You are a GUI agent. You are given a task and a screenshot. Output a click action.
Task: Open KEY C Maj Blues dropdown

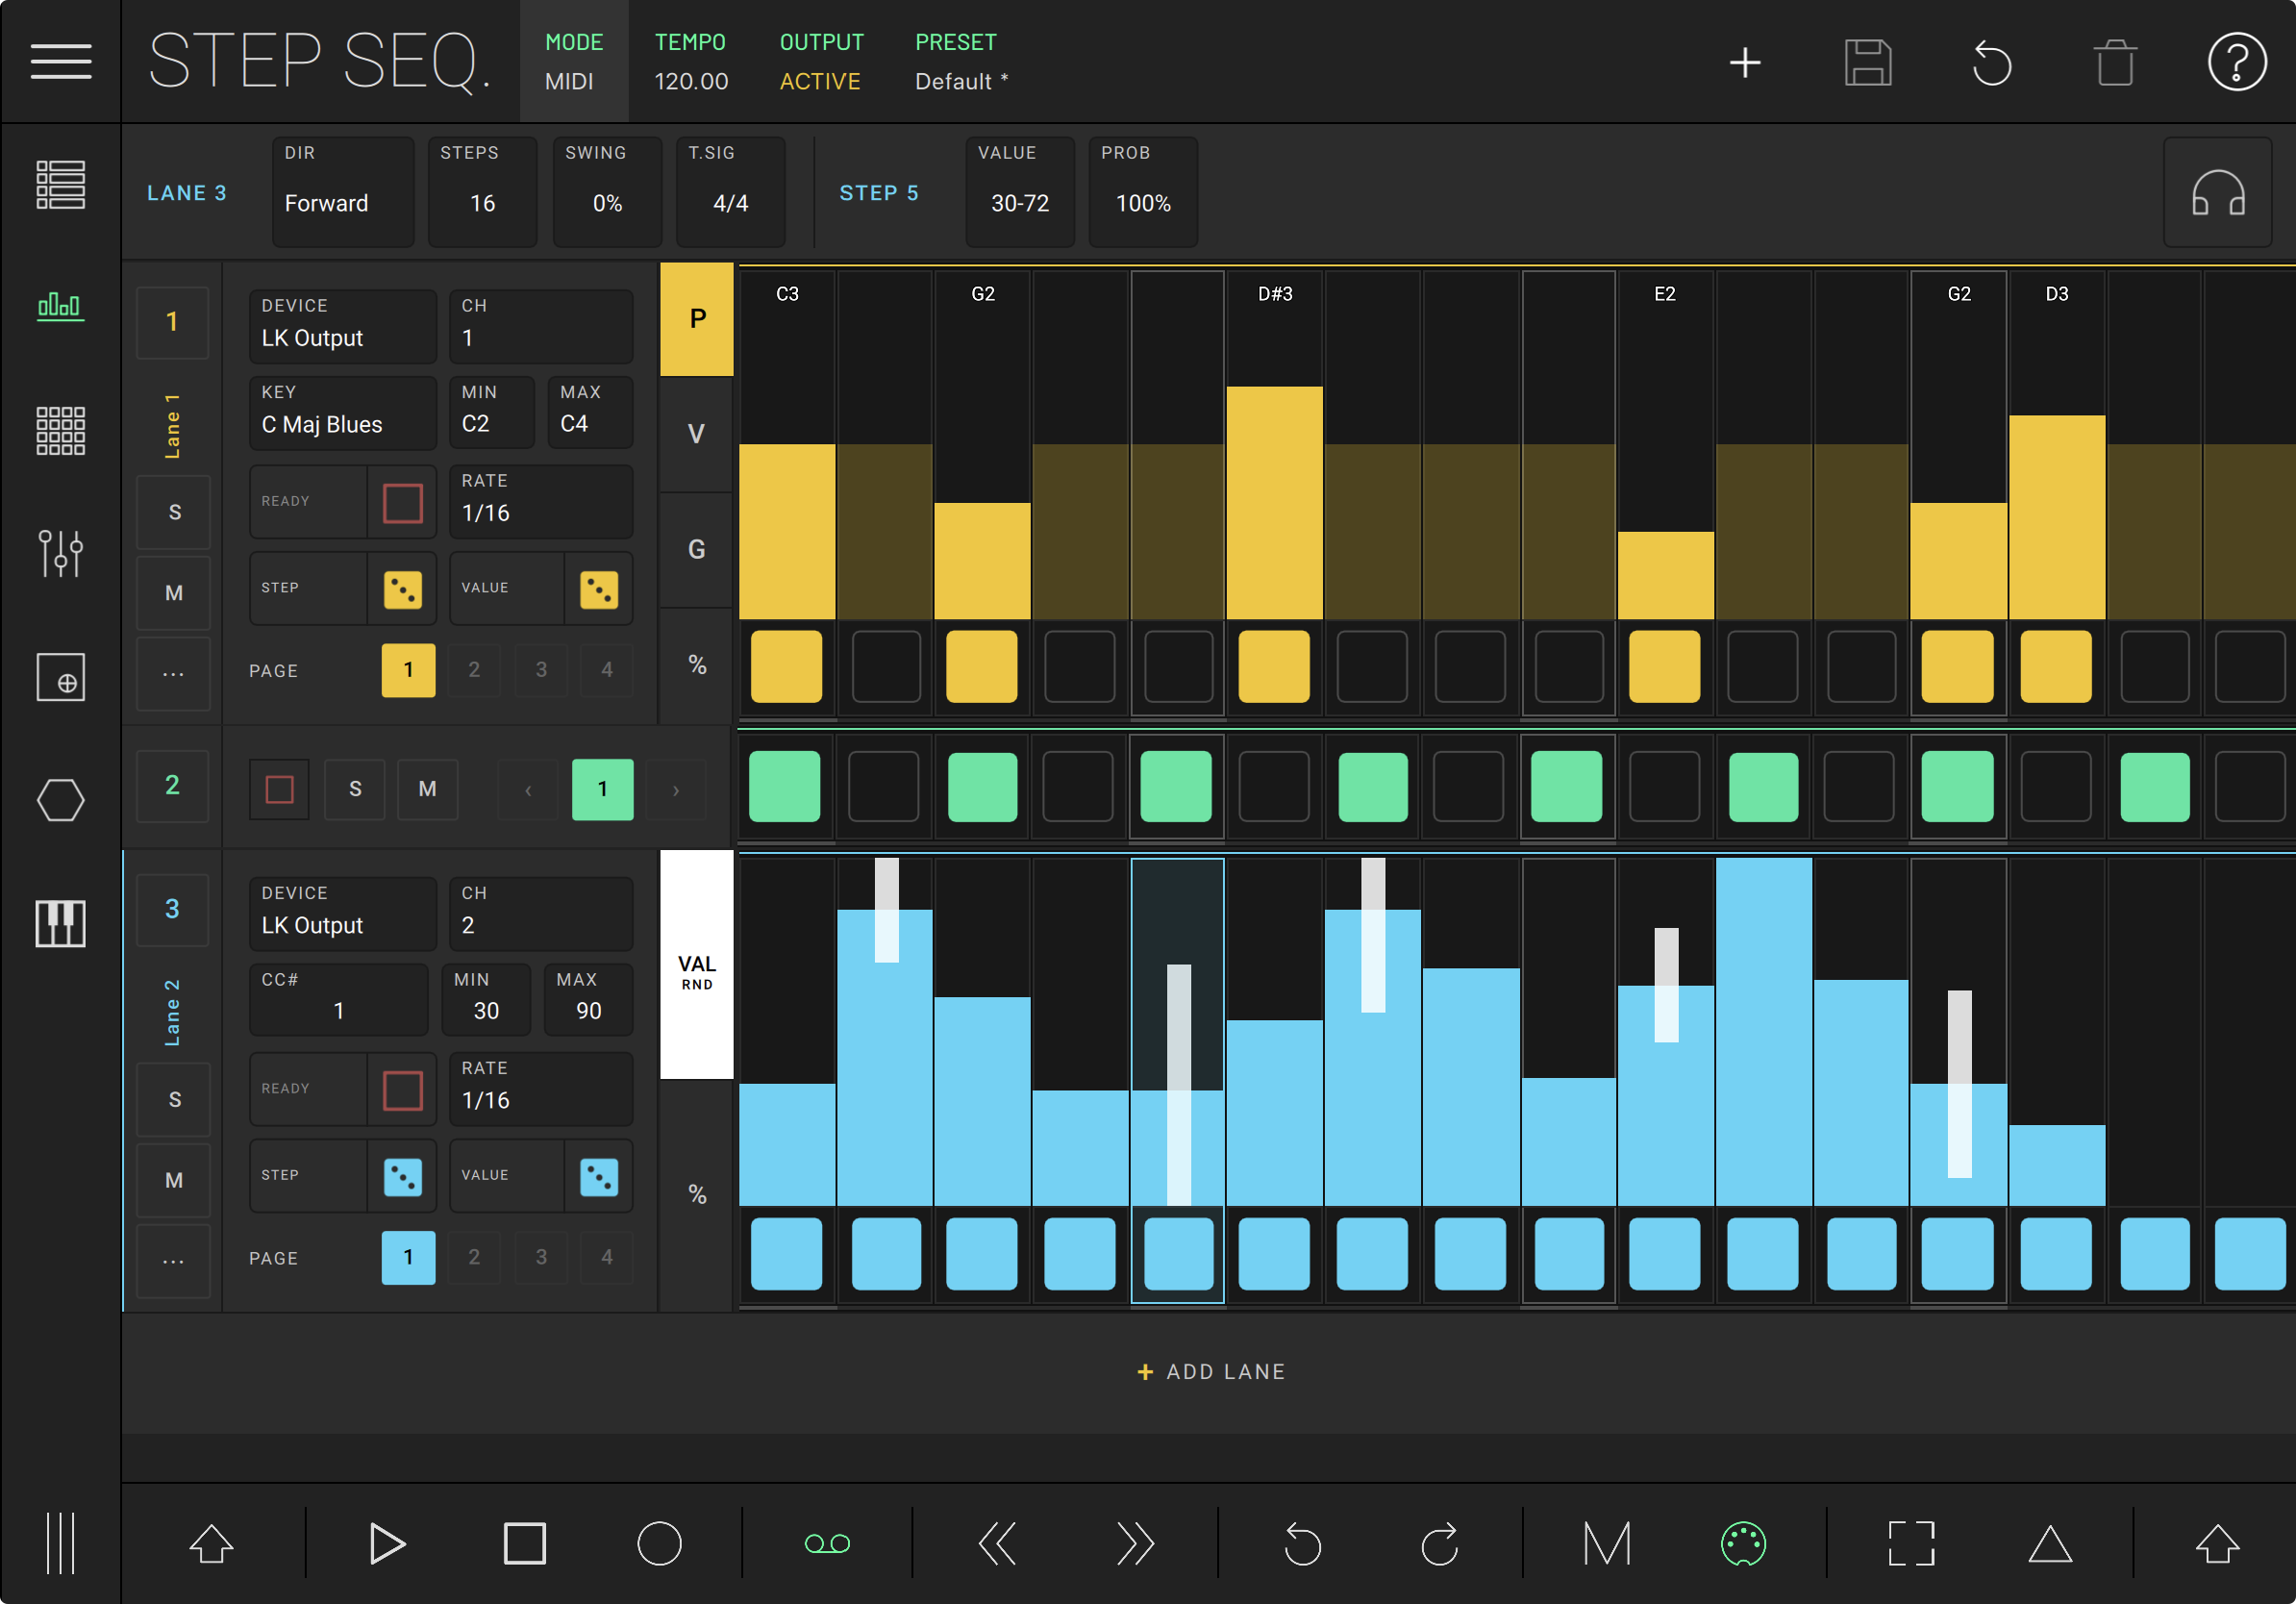[342, 412]
